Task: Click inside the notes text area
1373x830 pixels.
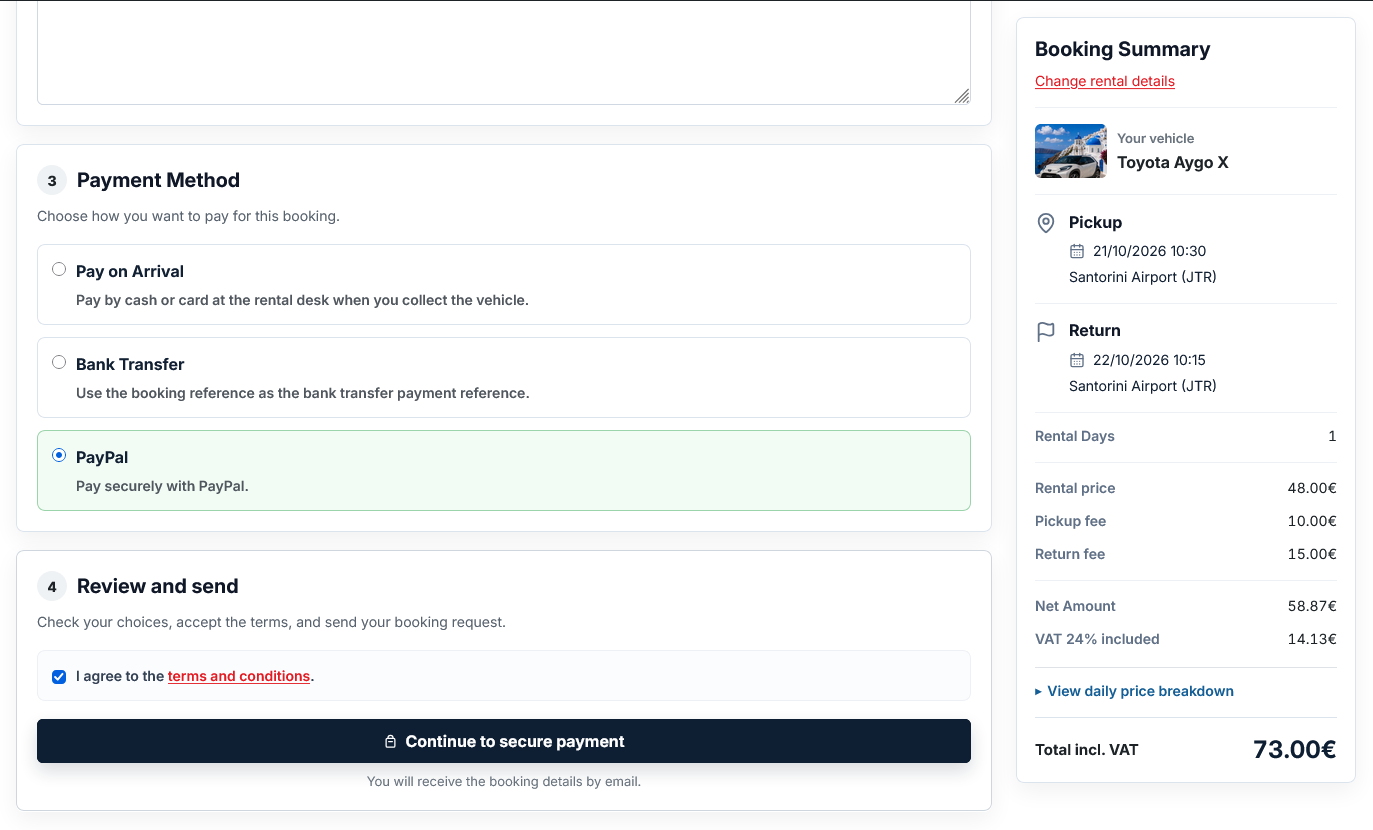Action: click(x=504, y=52)
